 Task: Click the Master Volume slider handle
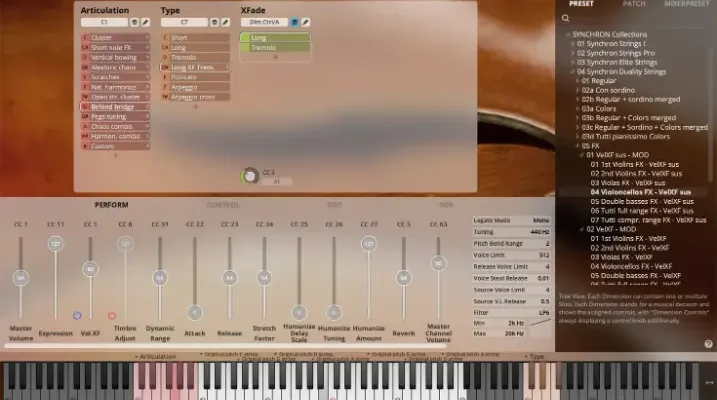pyautogui.click(x=19, y=276)
